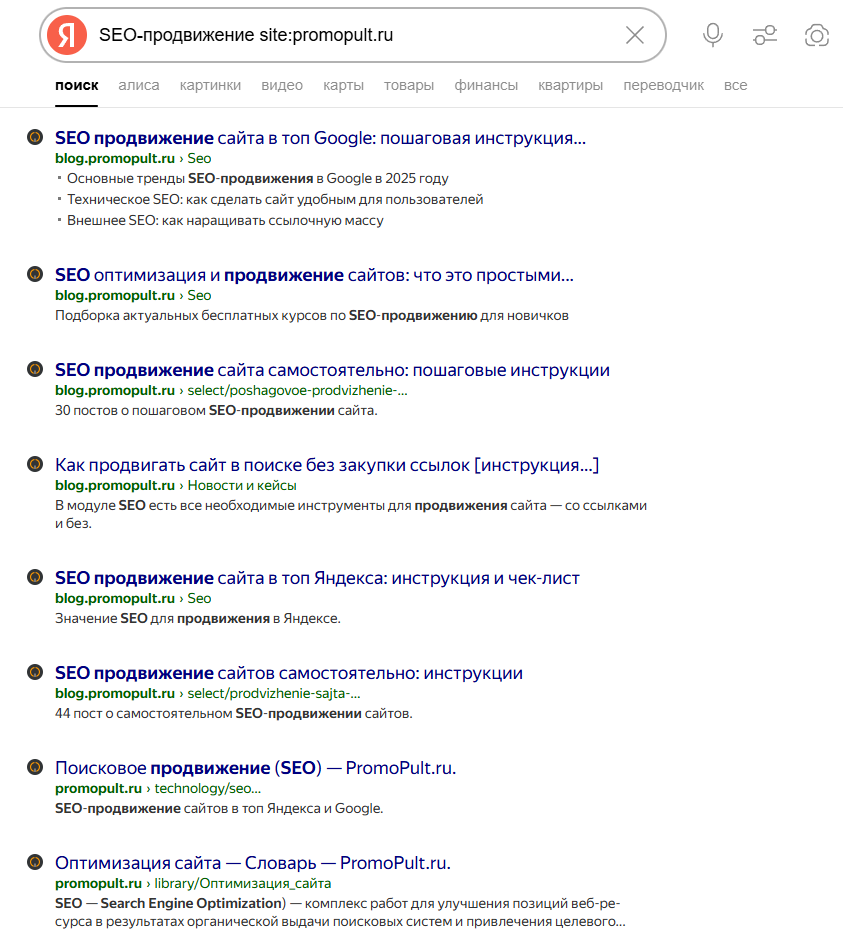Clear the search query with X icon
Image resolution: width=843 pixels, height=951 pixels.
(x=635, y=35)
